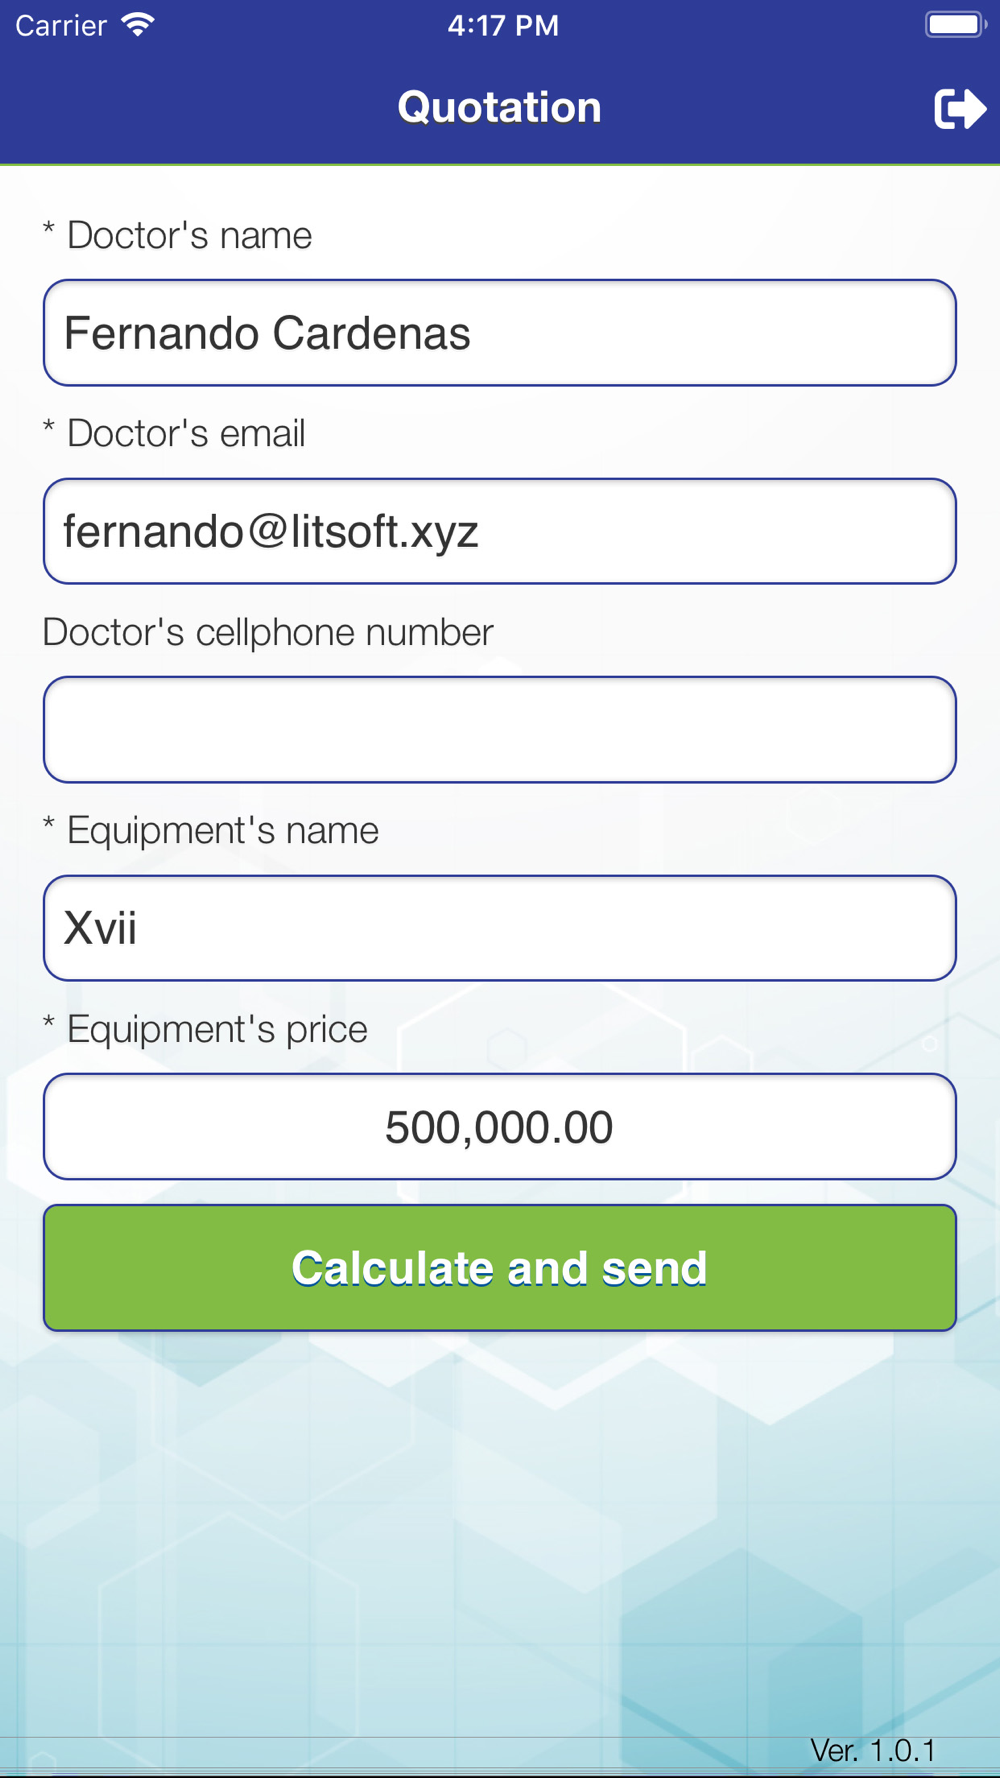
Task: Tap the 4:17 PM clock
Action: pos(502,25)
